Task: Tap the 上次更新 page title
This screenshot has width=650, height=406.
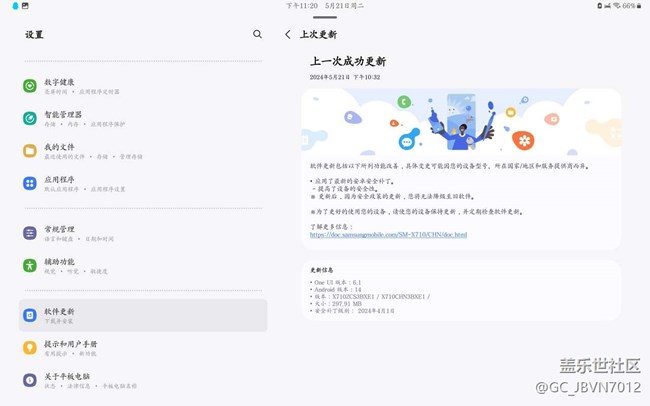Action: 318,34
